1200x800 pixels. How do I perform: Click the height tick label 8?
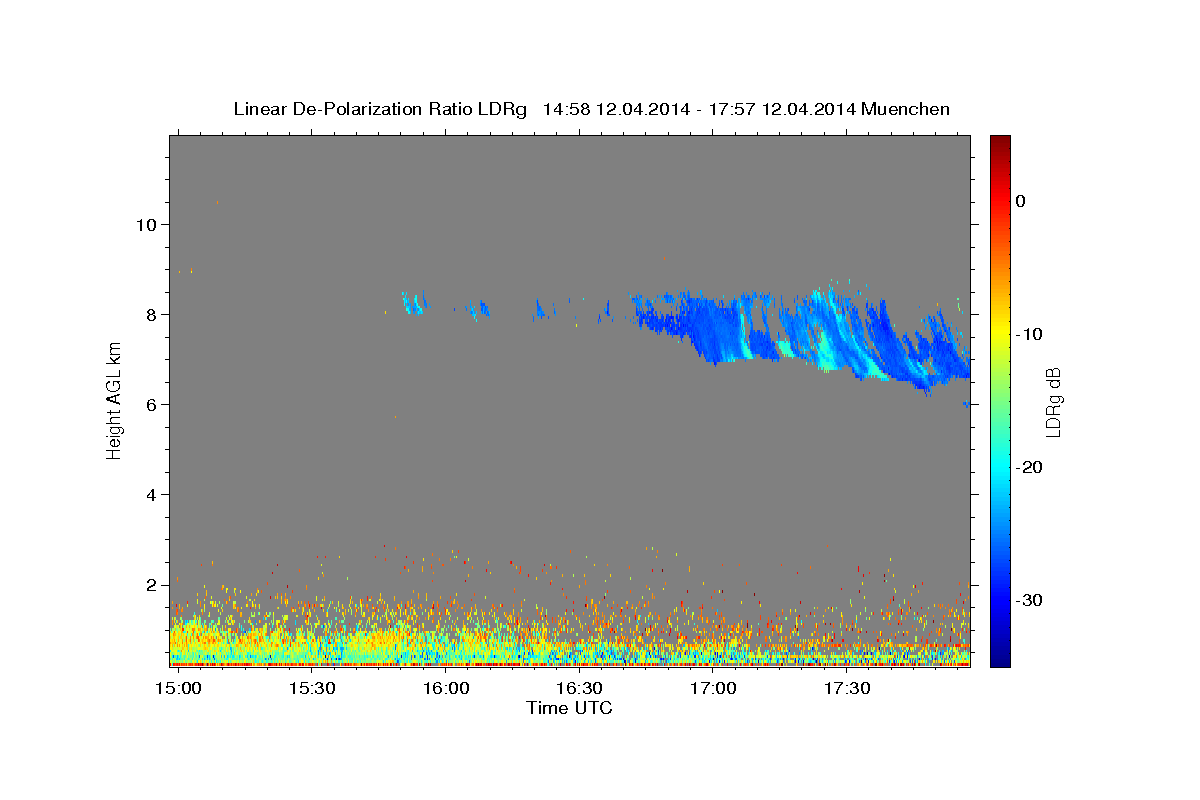(149, 314)
